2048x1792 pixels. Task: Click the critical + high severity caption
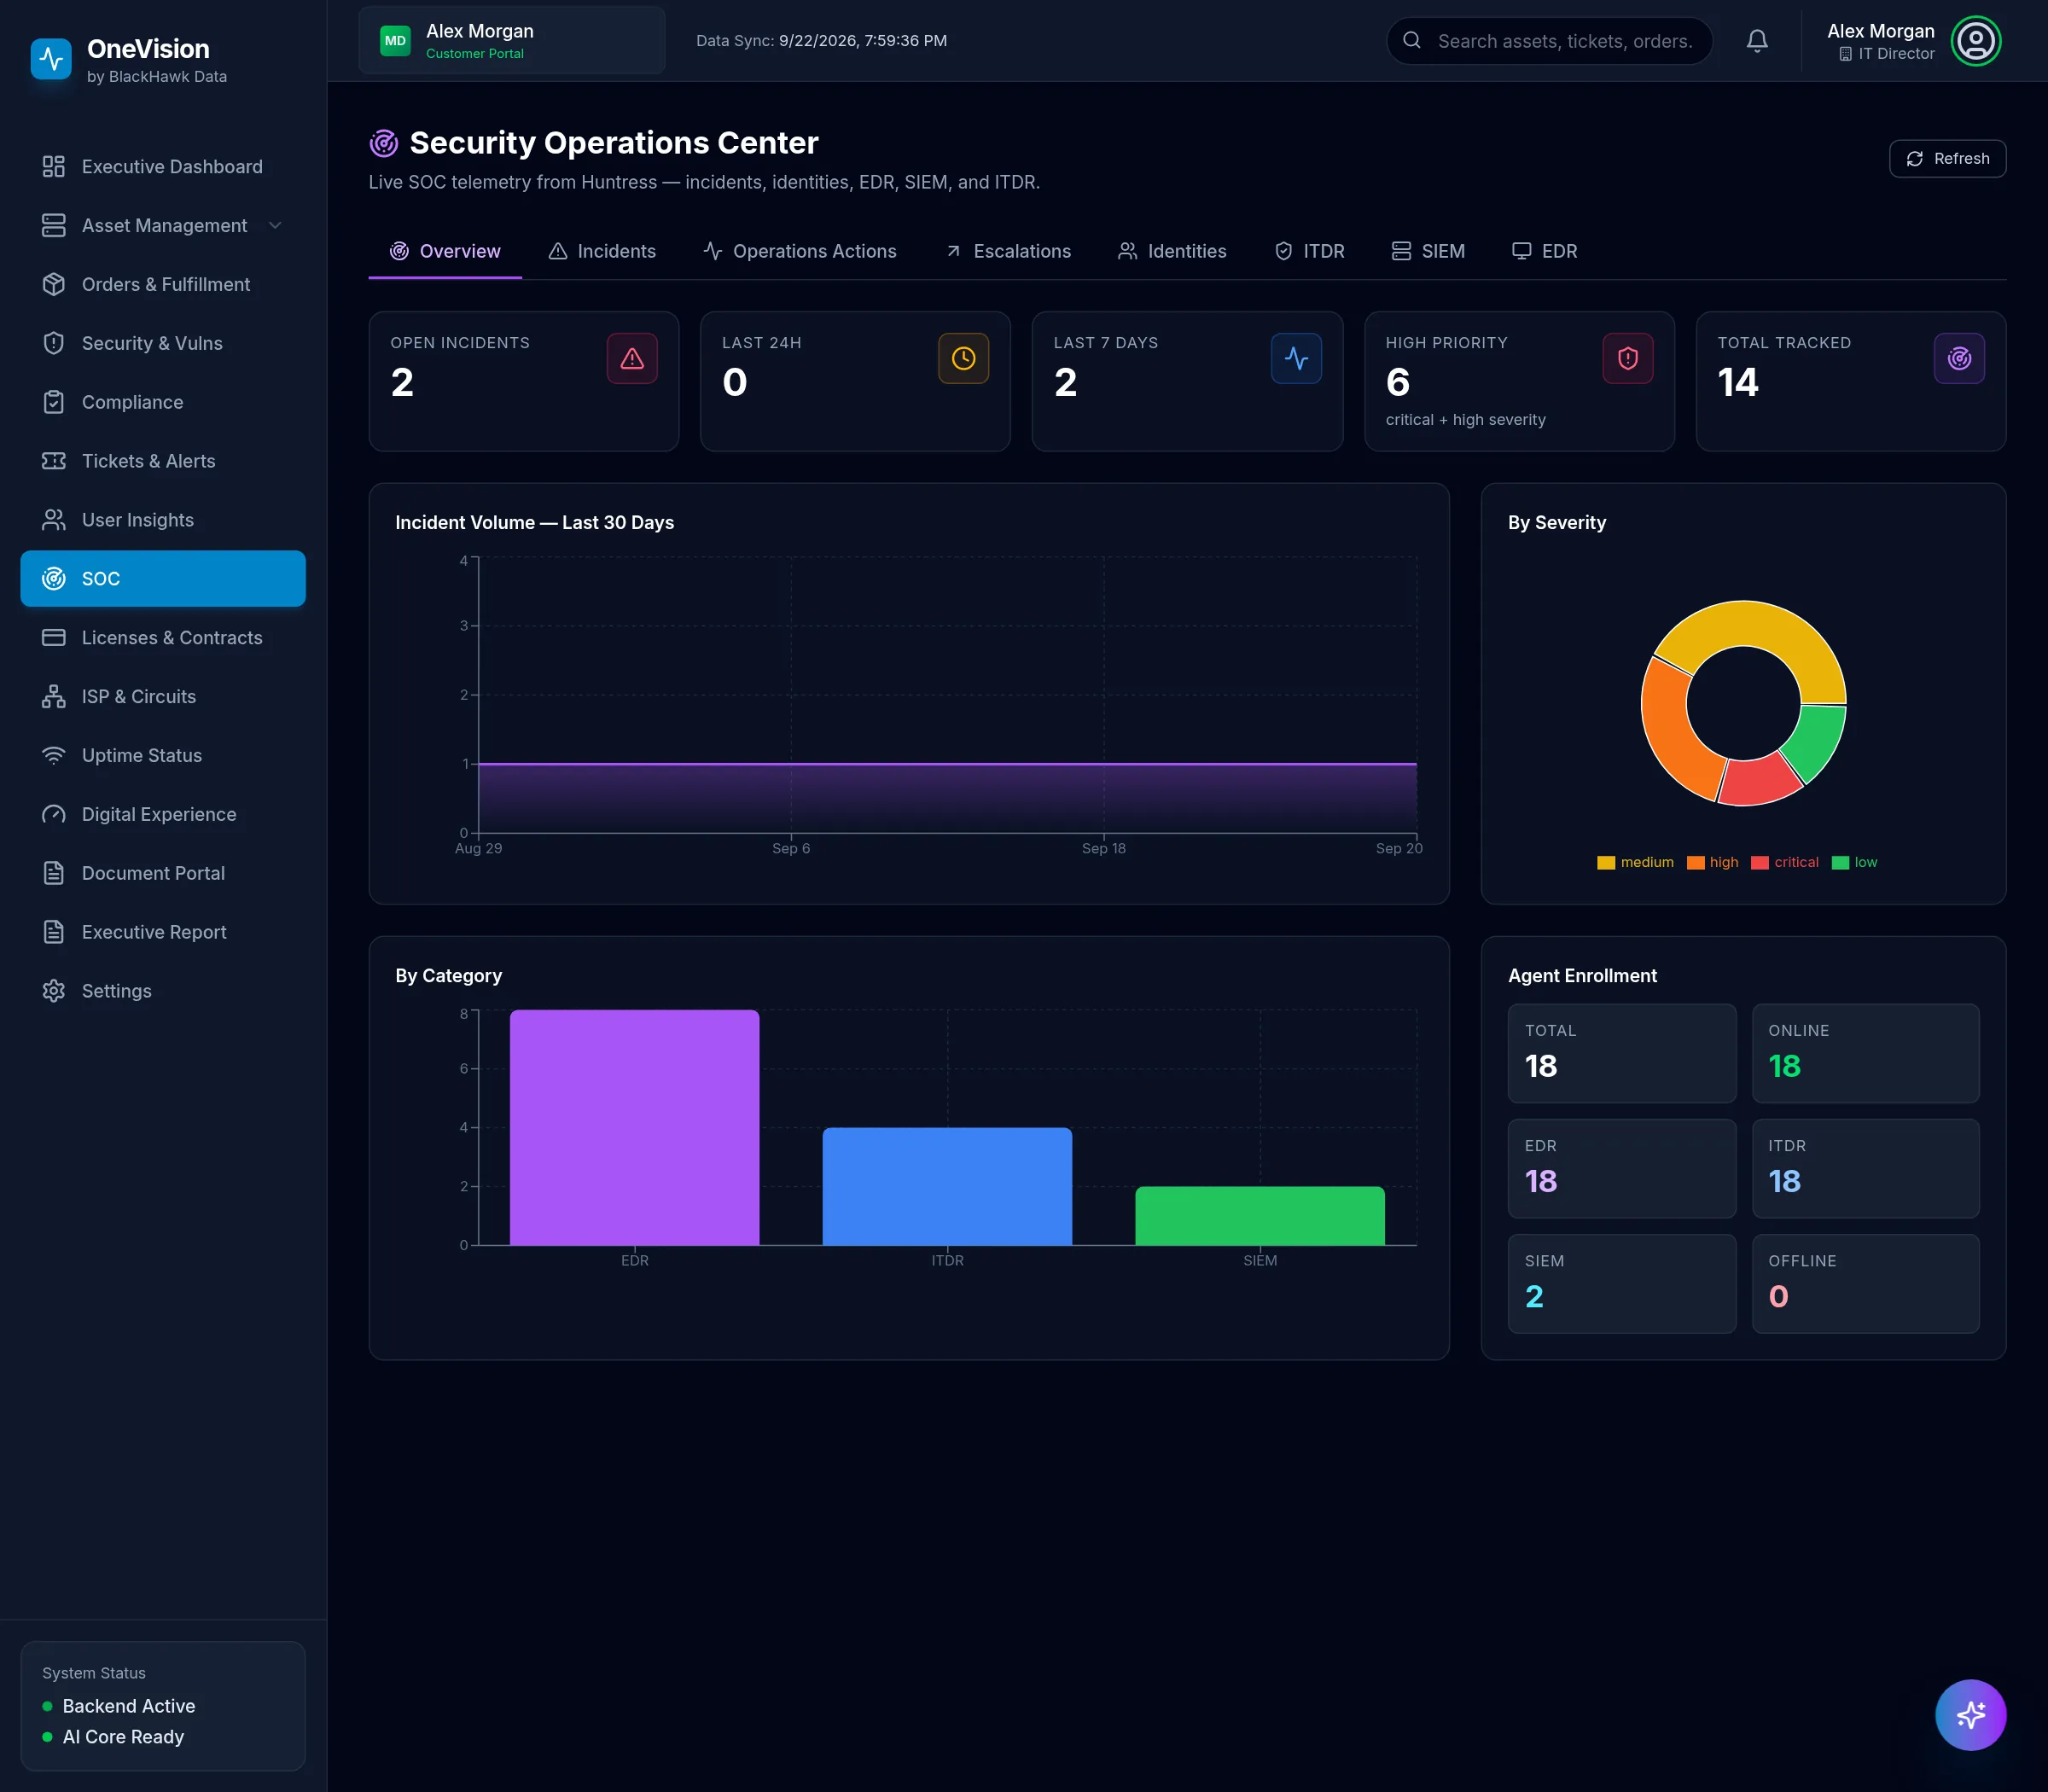[x=1465, y=420]
